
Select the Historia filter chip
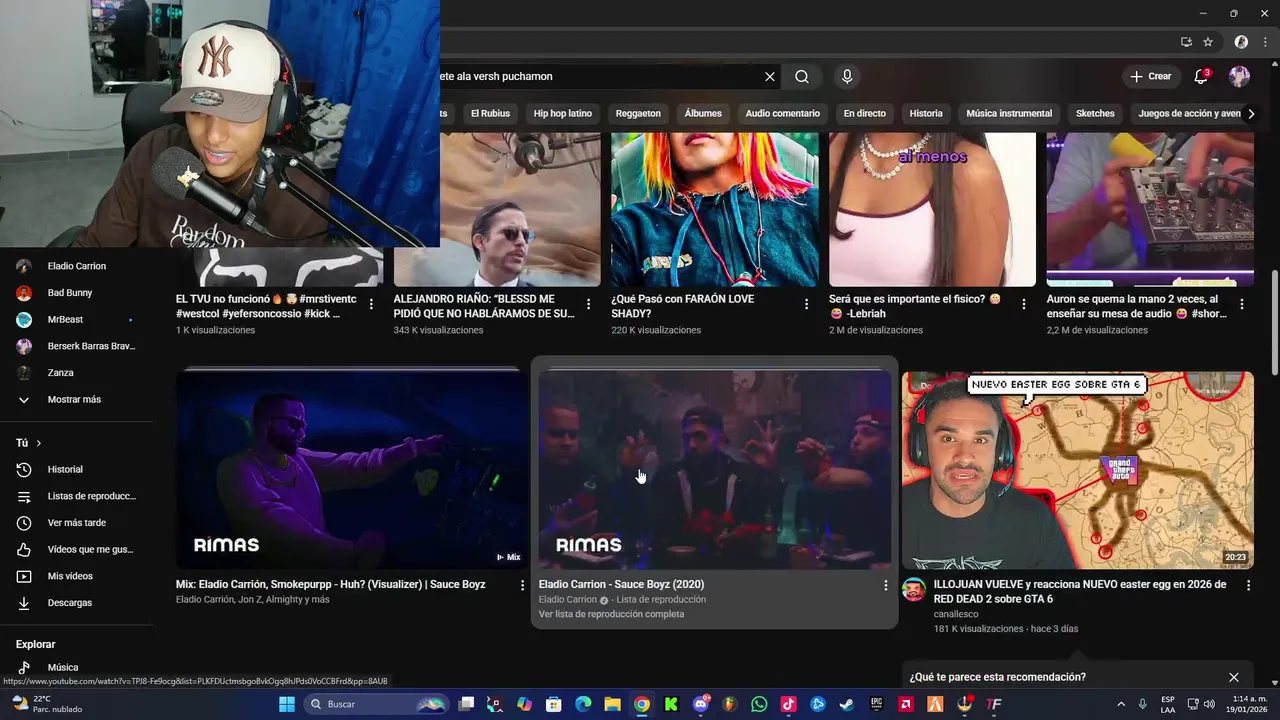coord(926,113)
